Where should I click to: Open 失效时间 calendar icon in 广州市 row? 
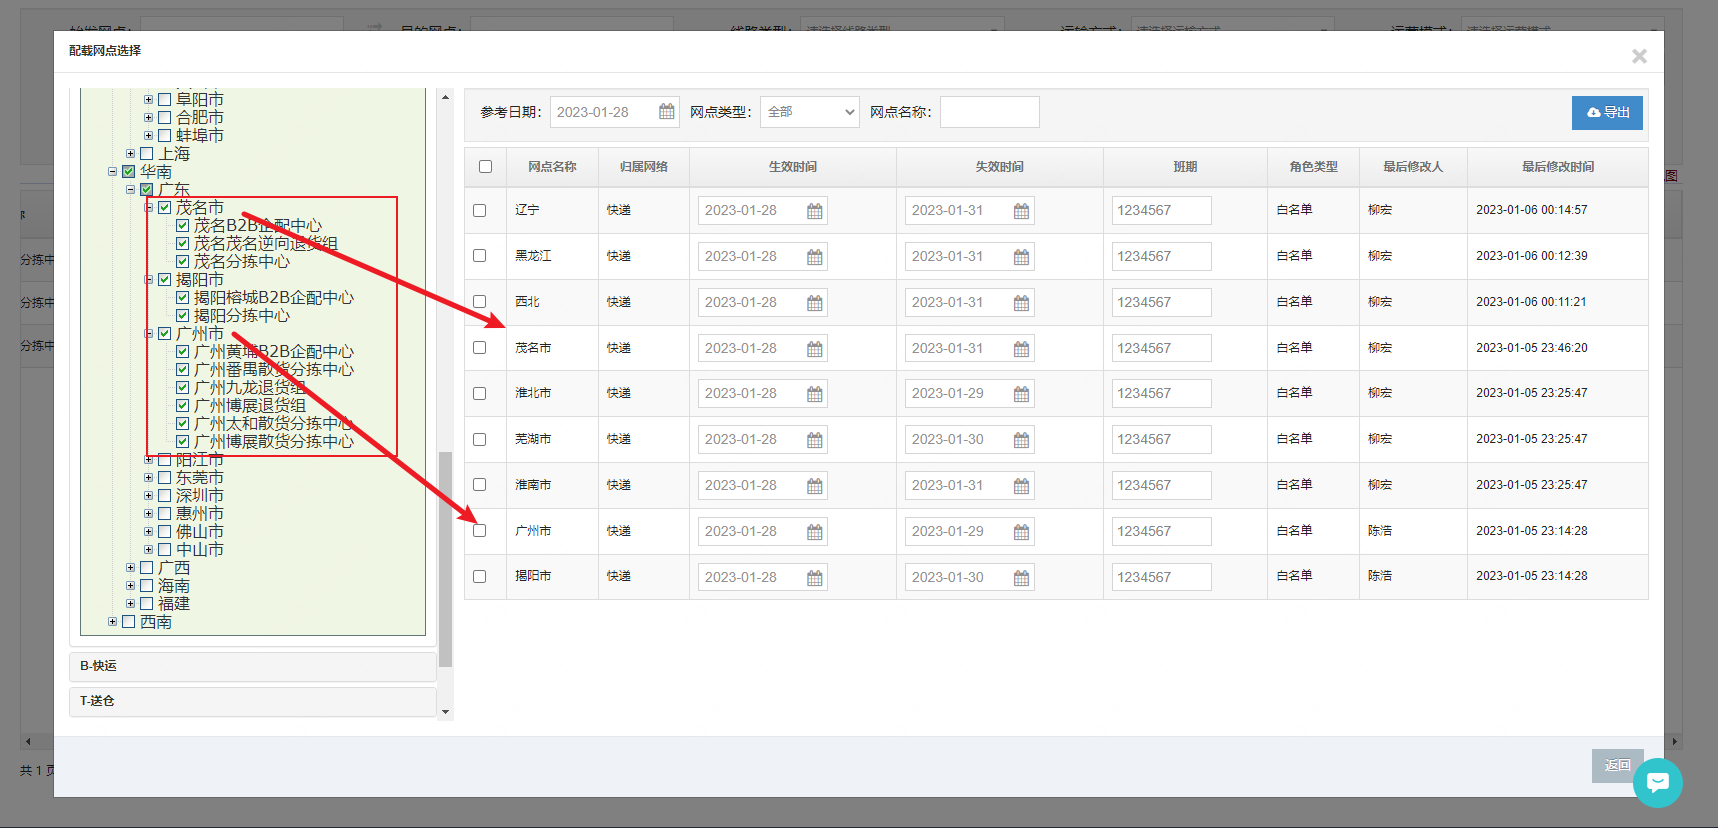(1021, 532)
